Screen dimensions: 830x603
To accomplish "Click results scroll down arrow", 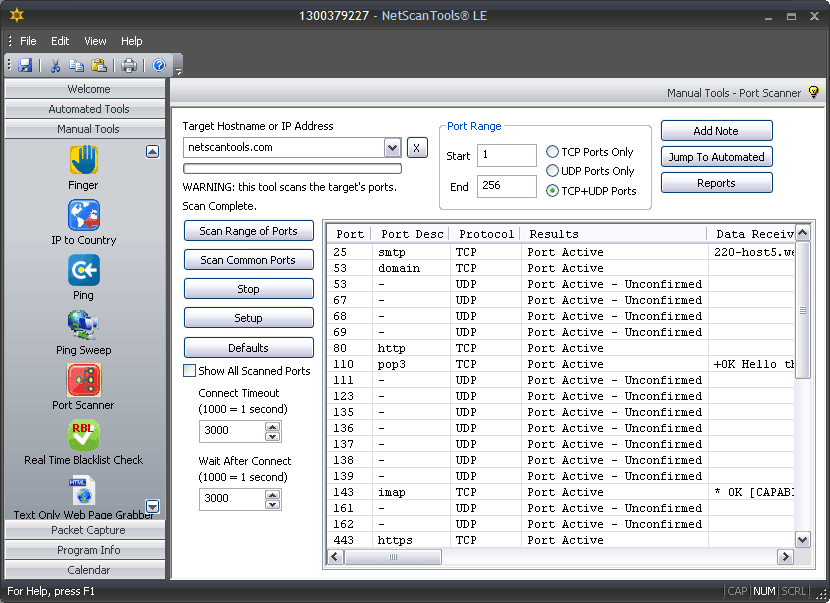I will click(x=802, y=540).
